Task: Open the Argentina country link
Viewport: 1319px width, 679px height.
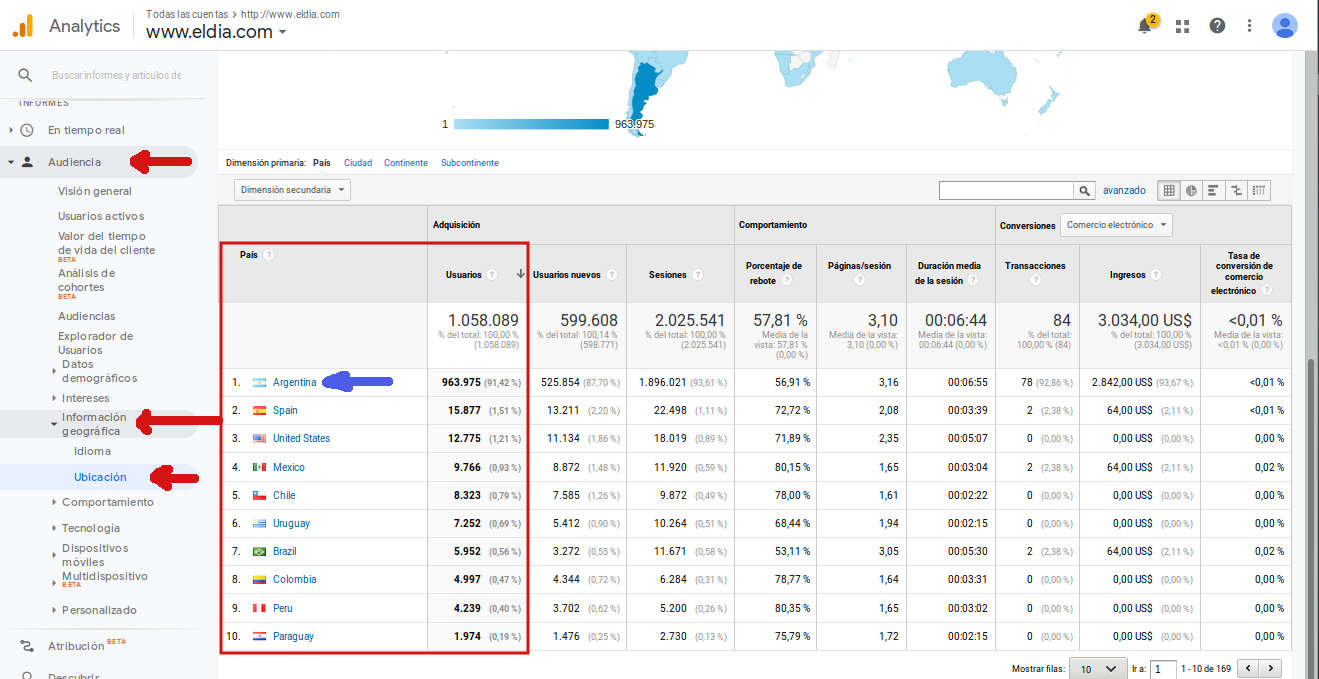Action: pos(294,382)
